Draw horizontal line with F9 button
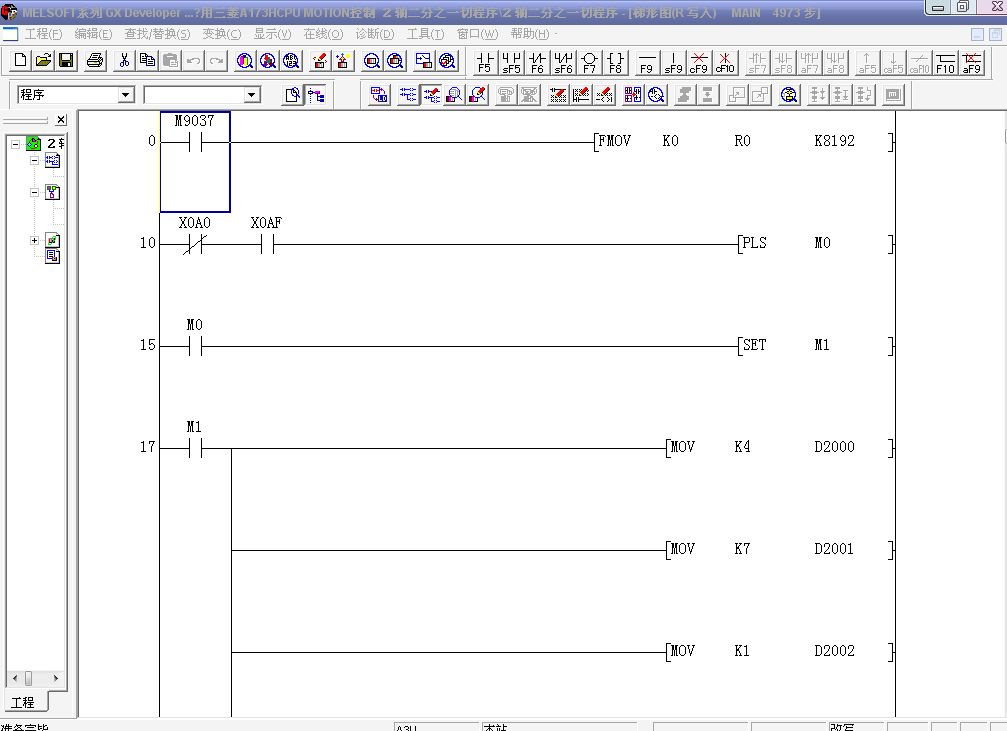Image resolution: width=1007 pixels, height=731 pixels. [x=646, y=62]
